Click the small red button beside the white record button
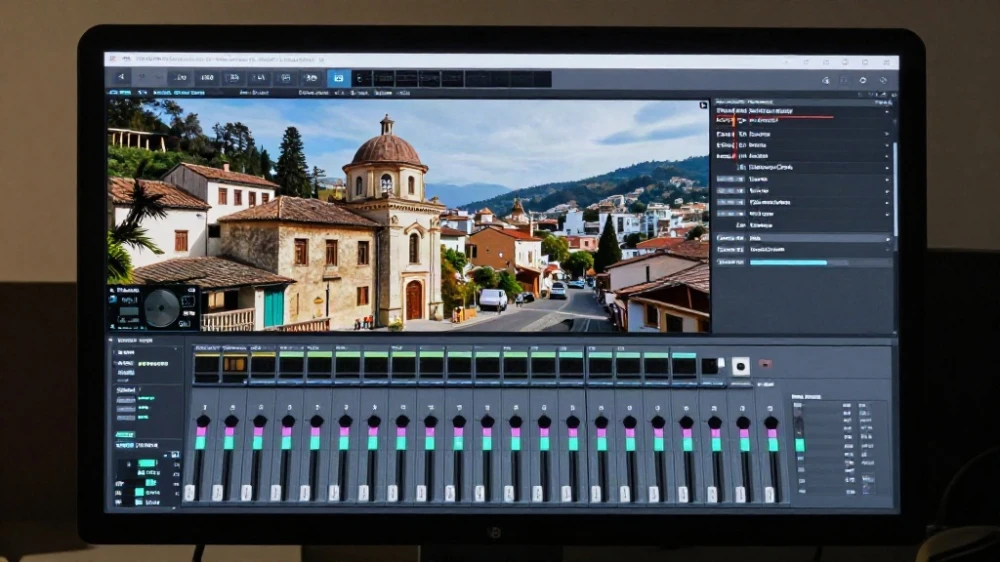 [765, 364]
